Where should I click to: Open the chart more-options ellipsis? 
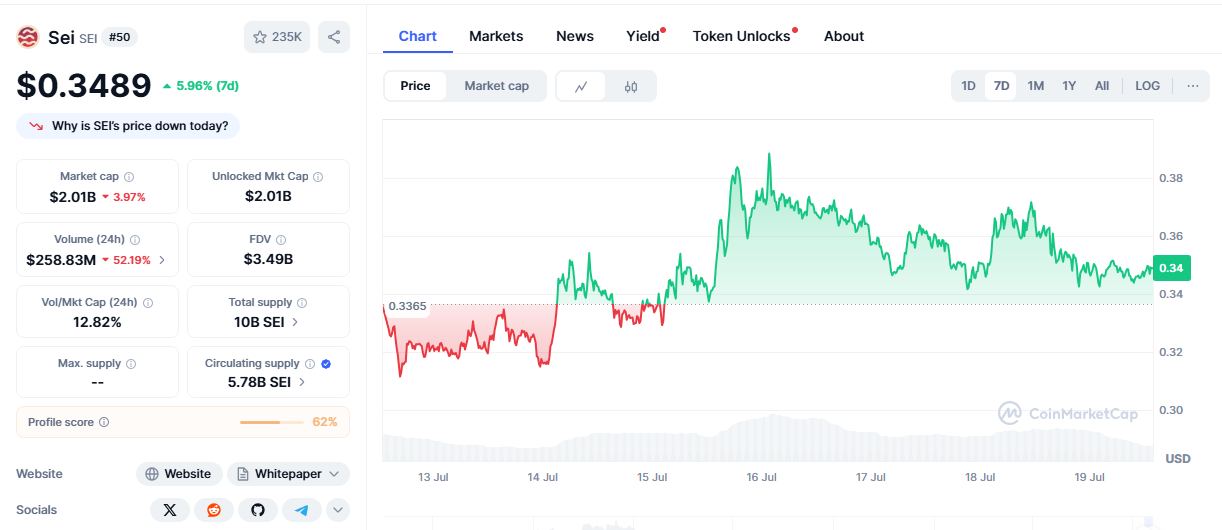click(x=1192, y=86)
